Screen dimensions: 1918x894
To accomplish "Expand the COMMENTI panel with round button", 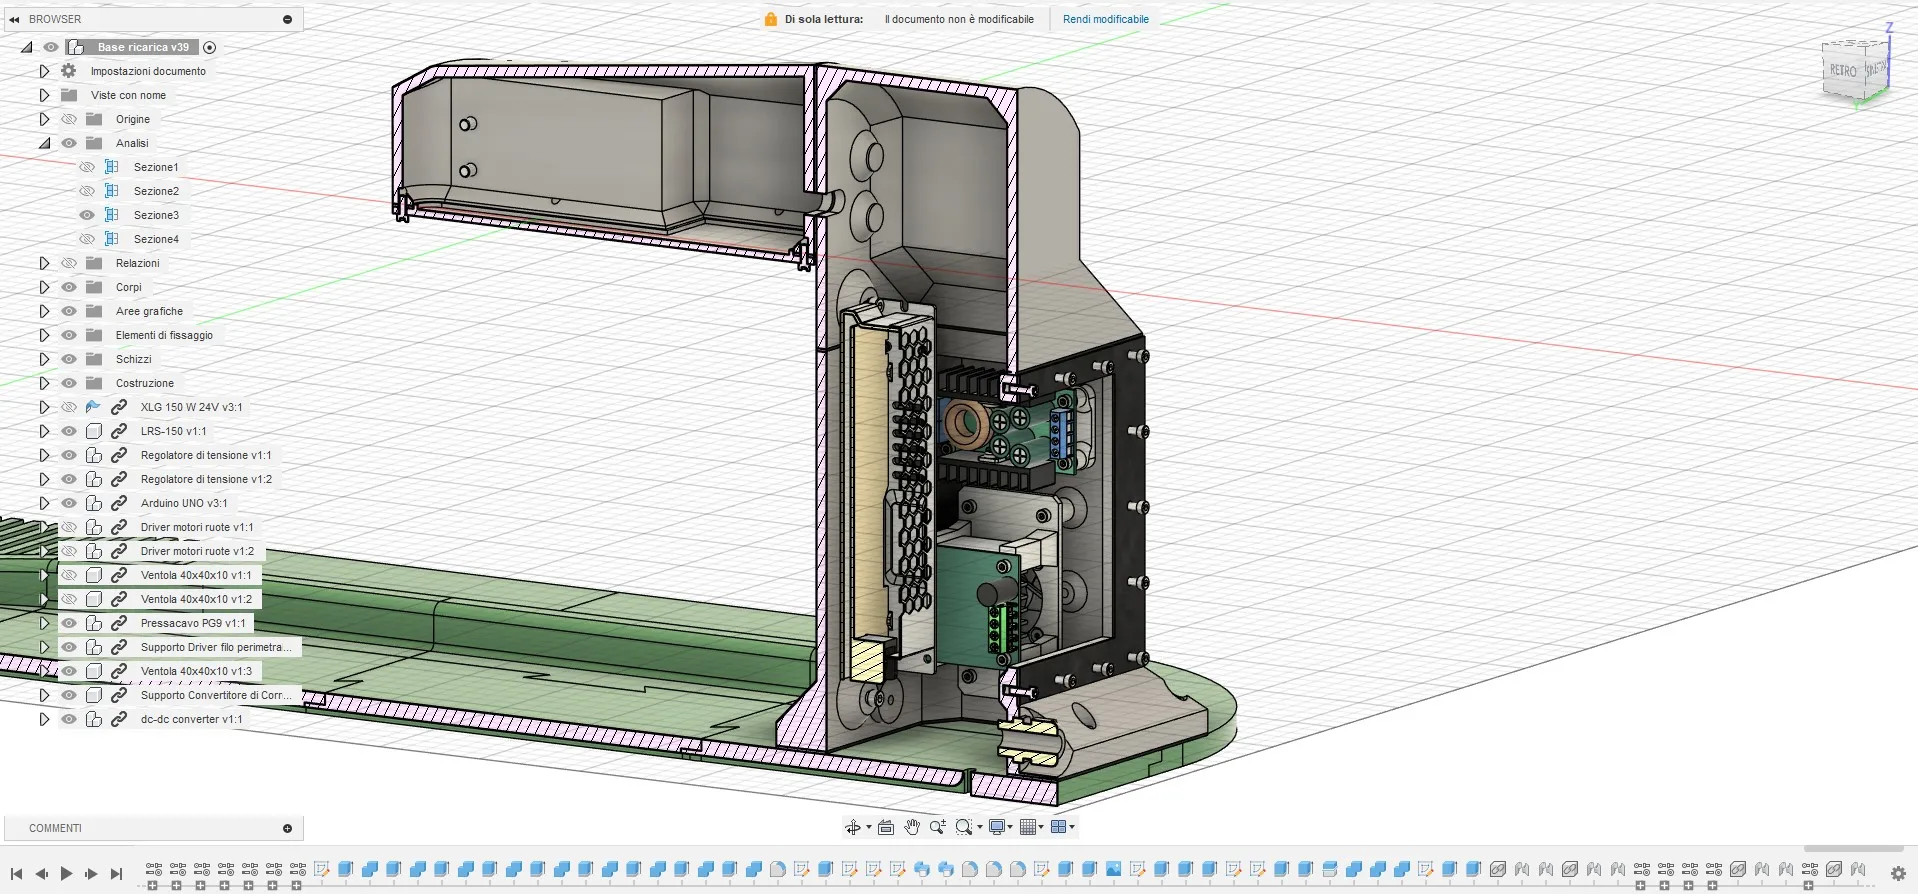I will pyautogui.click(x=287, y=828).
